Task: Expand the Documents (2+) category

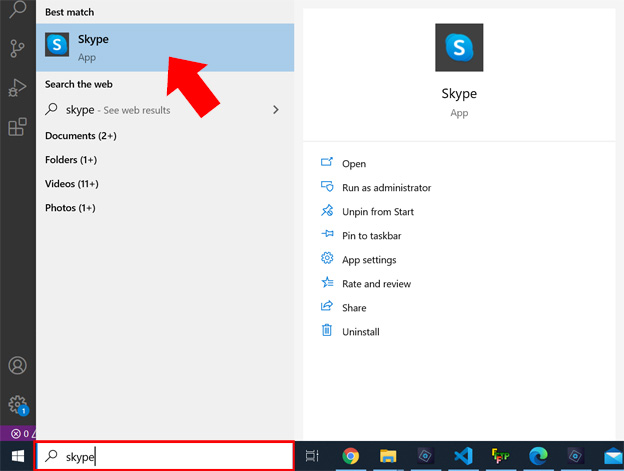Action: point(81,136)
